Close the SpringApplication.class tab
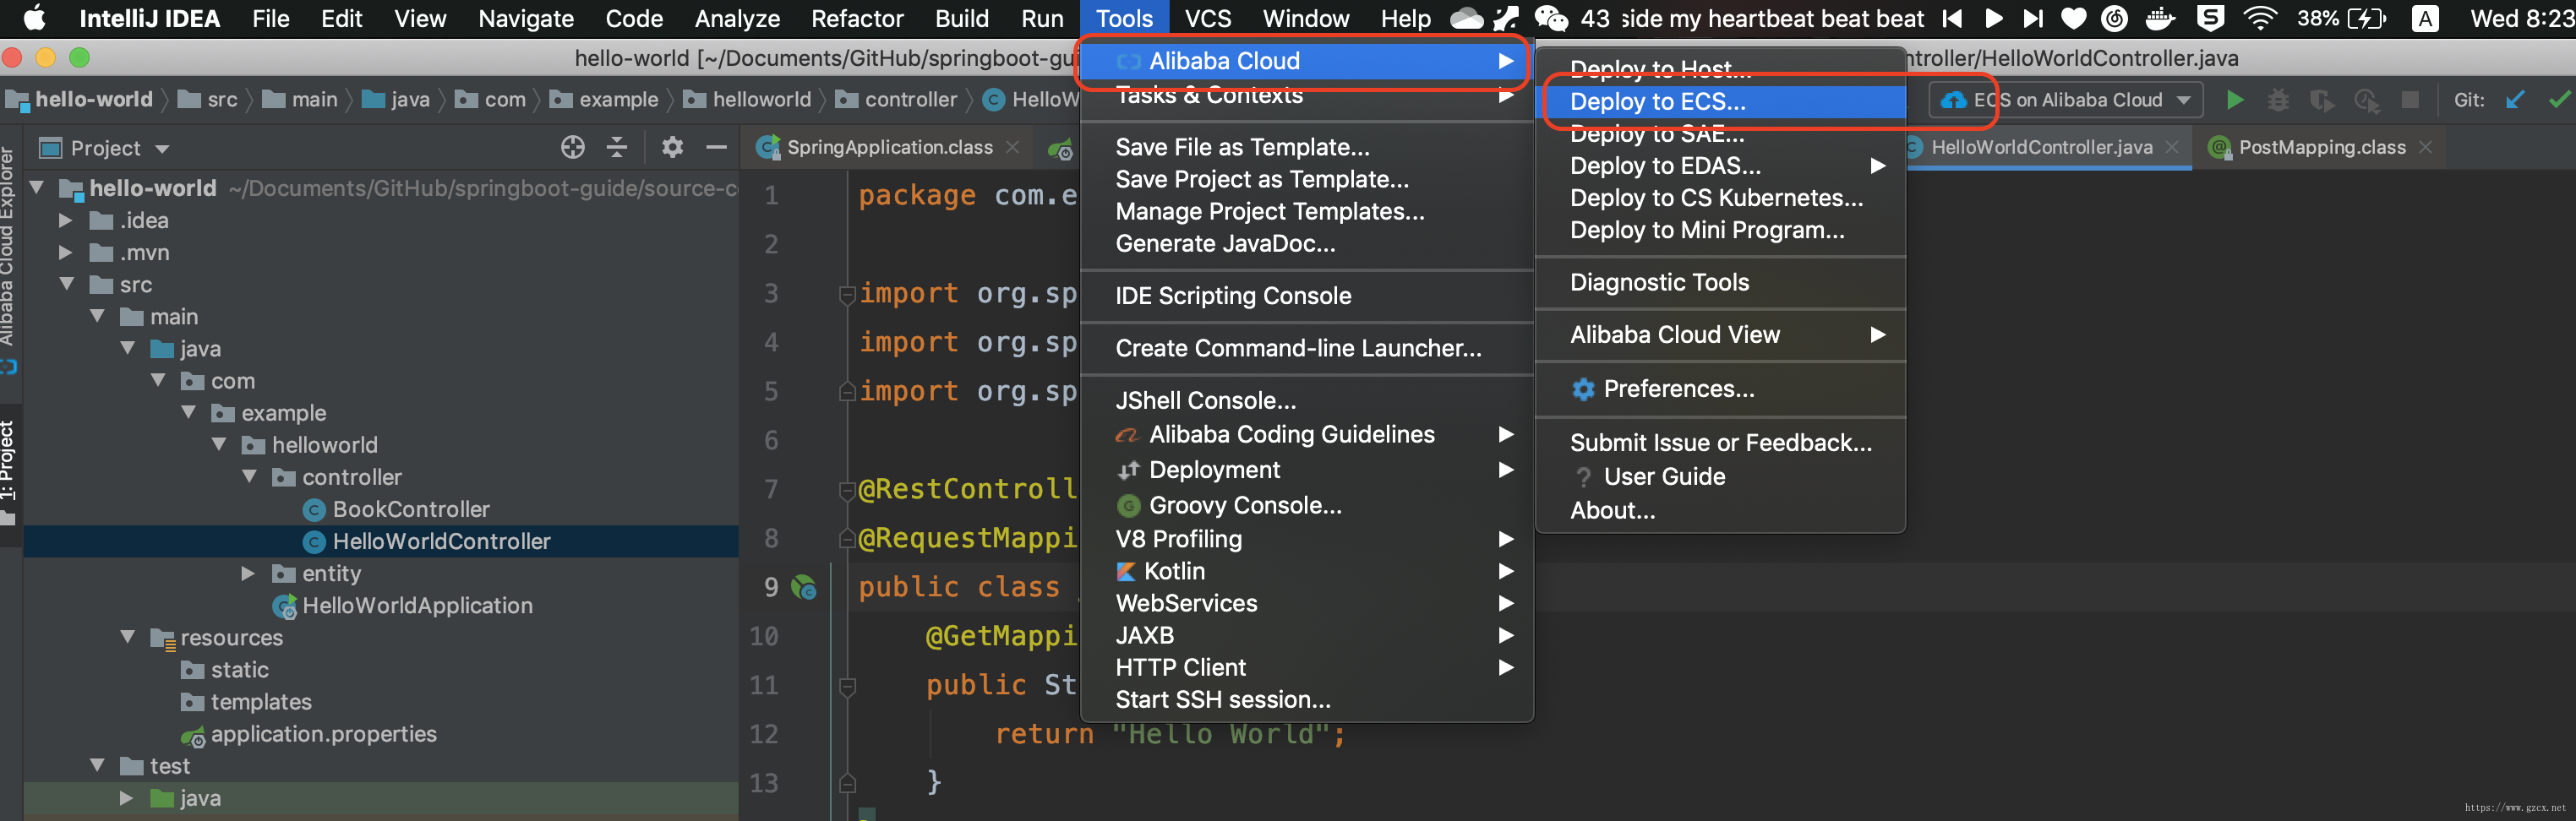 point(1013,148)
